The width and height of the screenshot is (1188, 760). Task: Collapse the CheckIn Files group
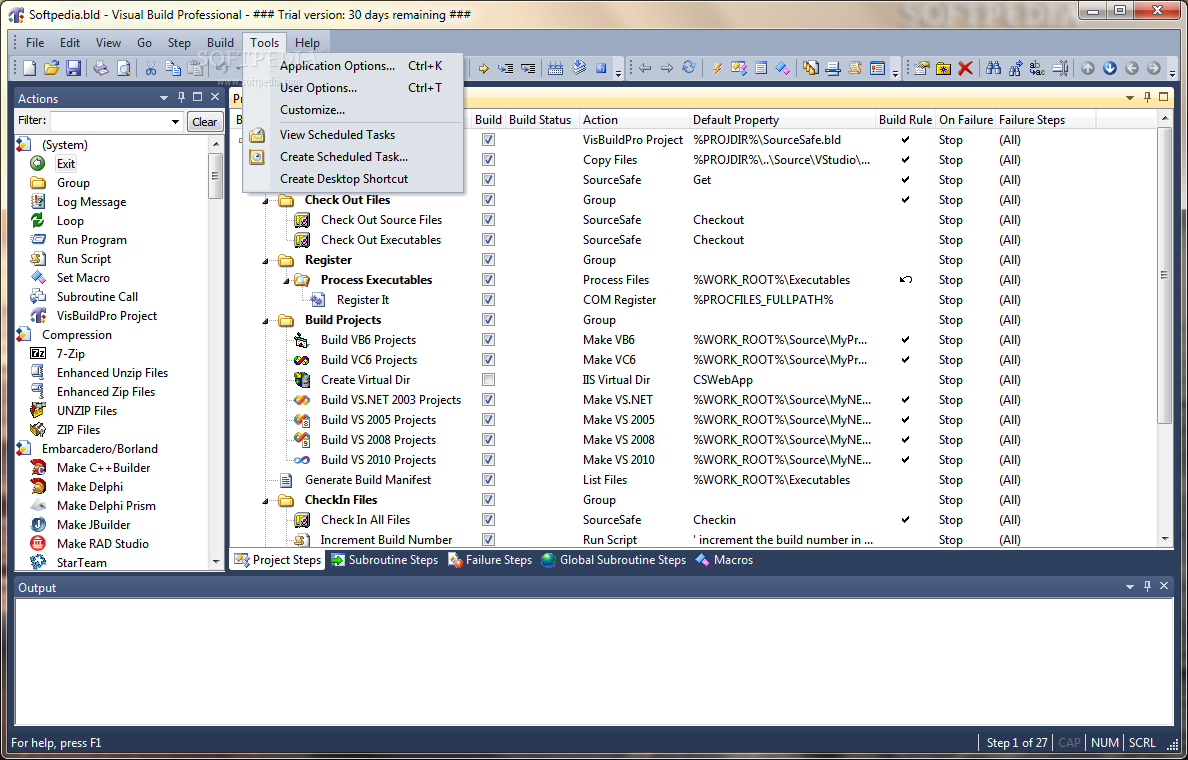[266, 501]
